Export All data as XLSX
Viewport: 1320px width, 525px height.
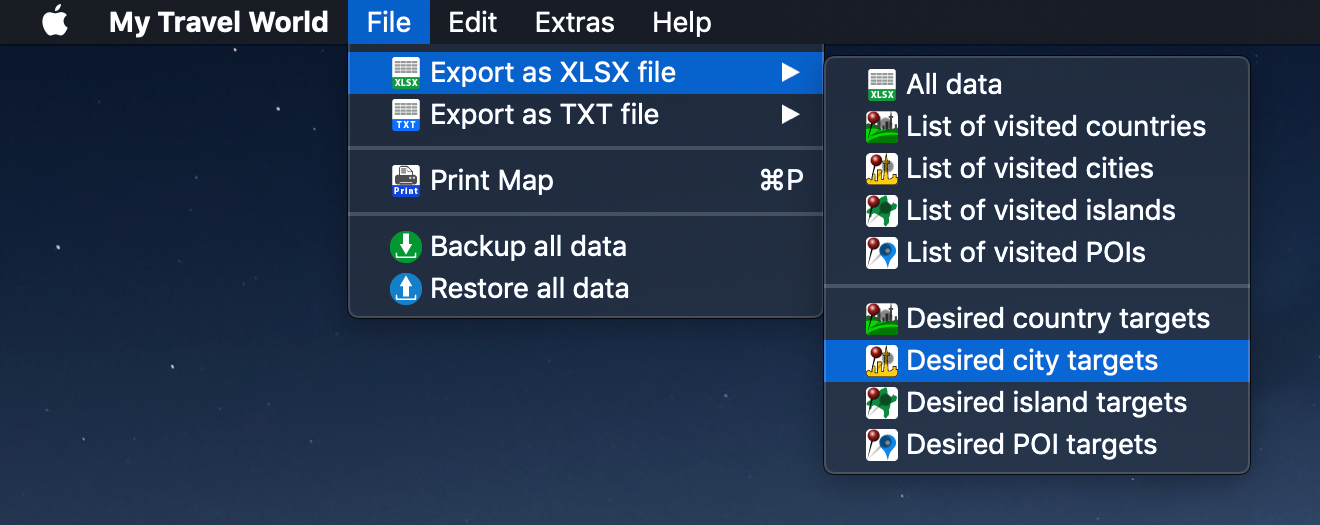click(1037, 85)
